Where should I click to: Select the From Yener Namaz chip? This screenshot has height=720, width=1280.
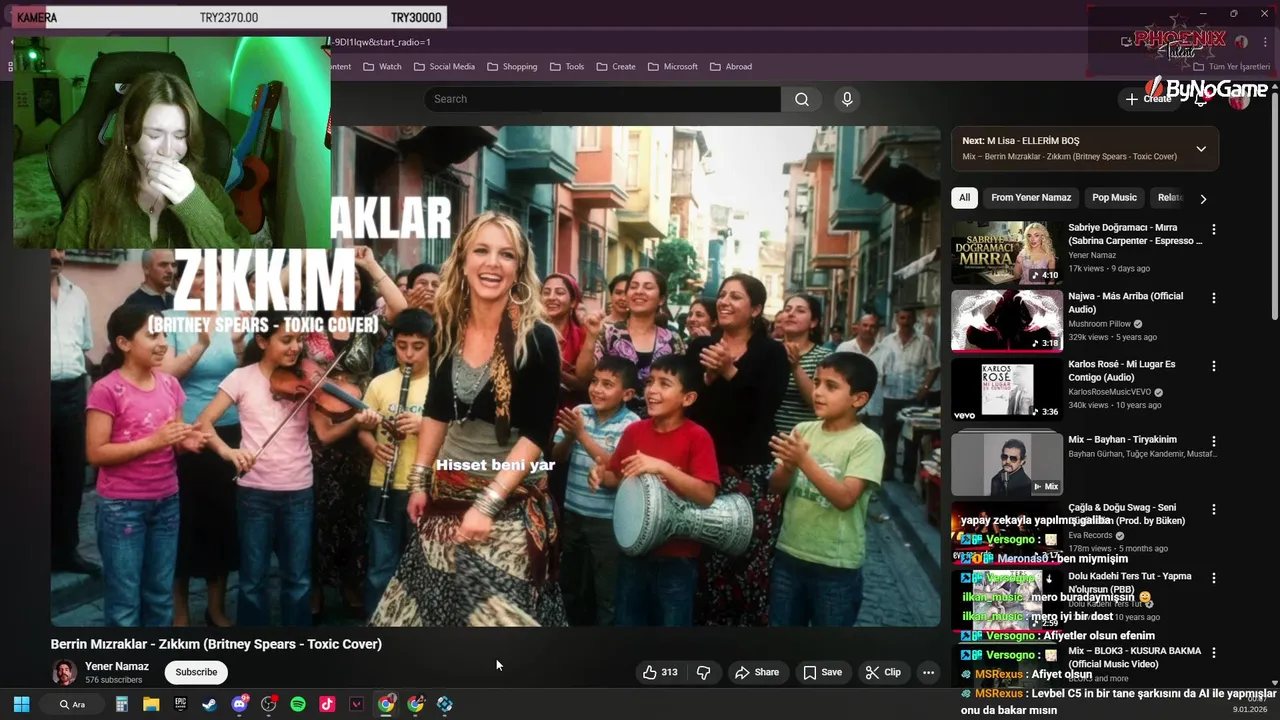coord(1031,198)
